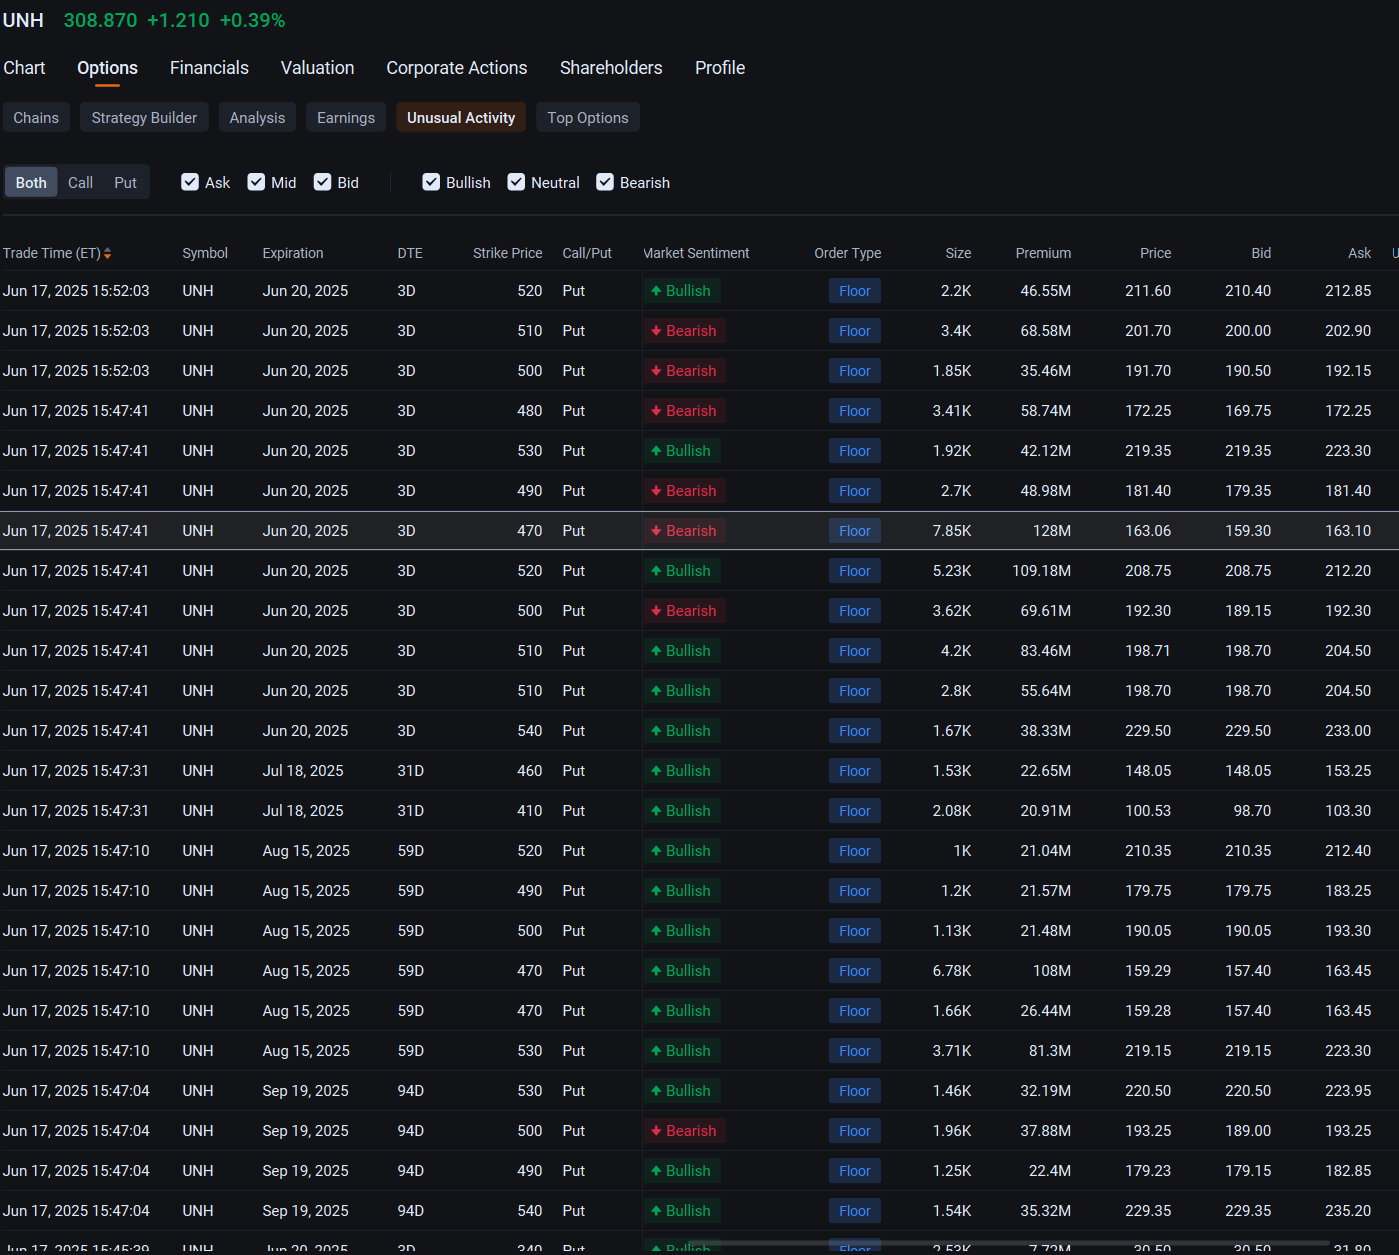Click Bullish badge on 520 strike first row
Viewport: 1399px width, 1255px height.
681,291
